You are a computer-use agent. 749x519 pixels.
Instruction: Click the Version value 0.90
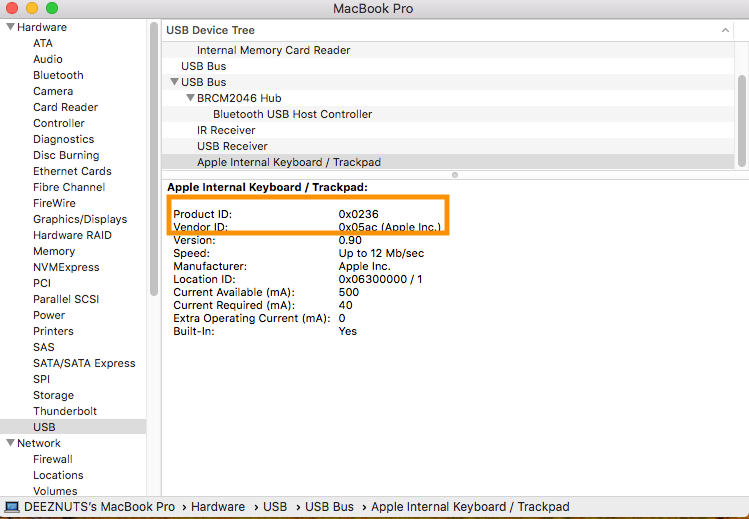pos(350,240)
